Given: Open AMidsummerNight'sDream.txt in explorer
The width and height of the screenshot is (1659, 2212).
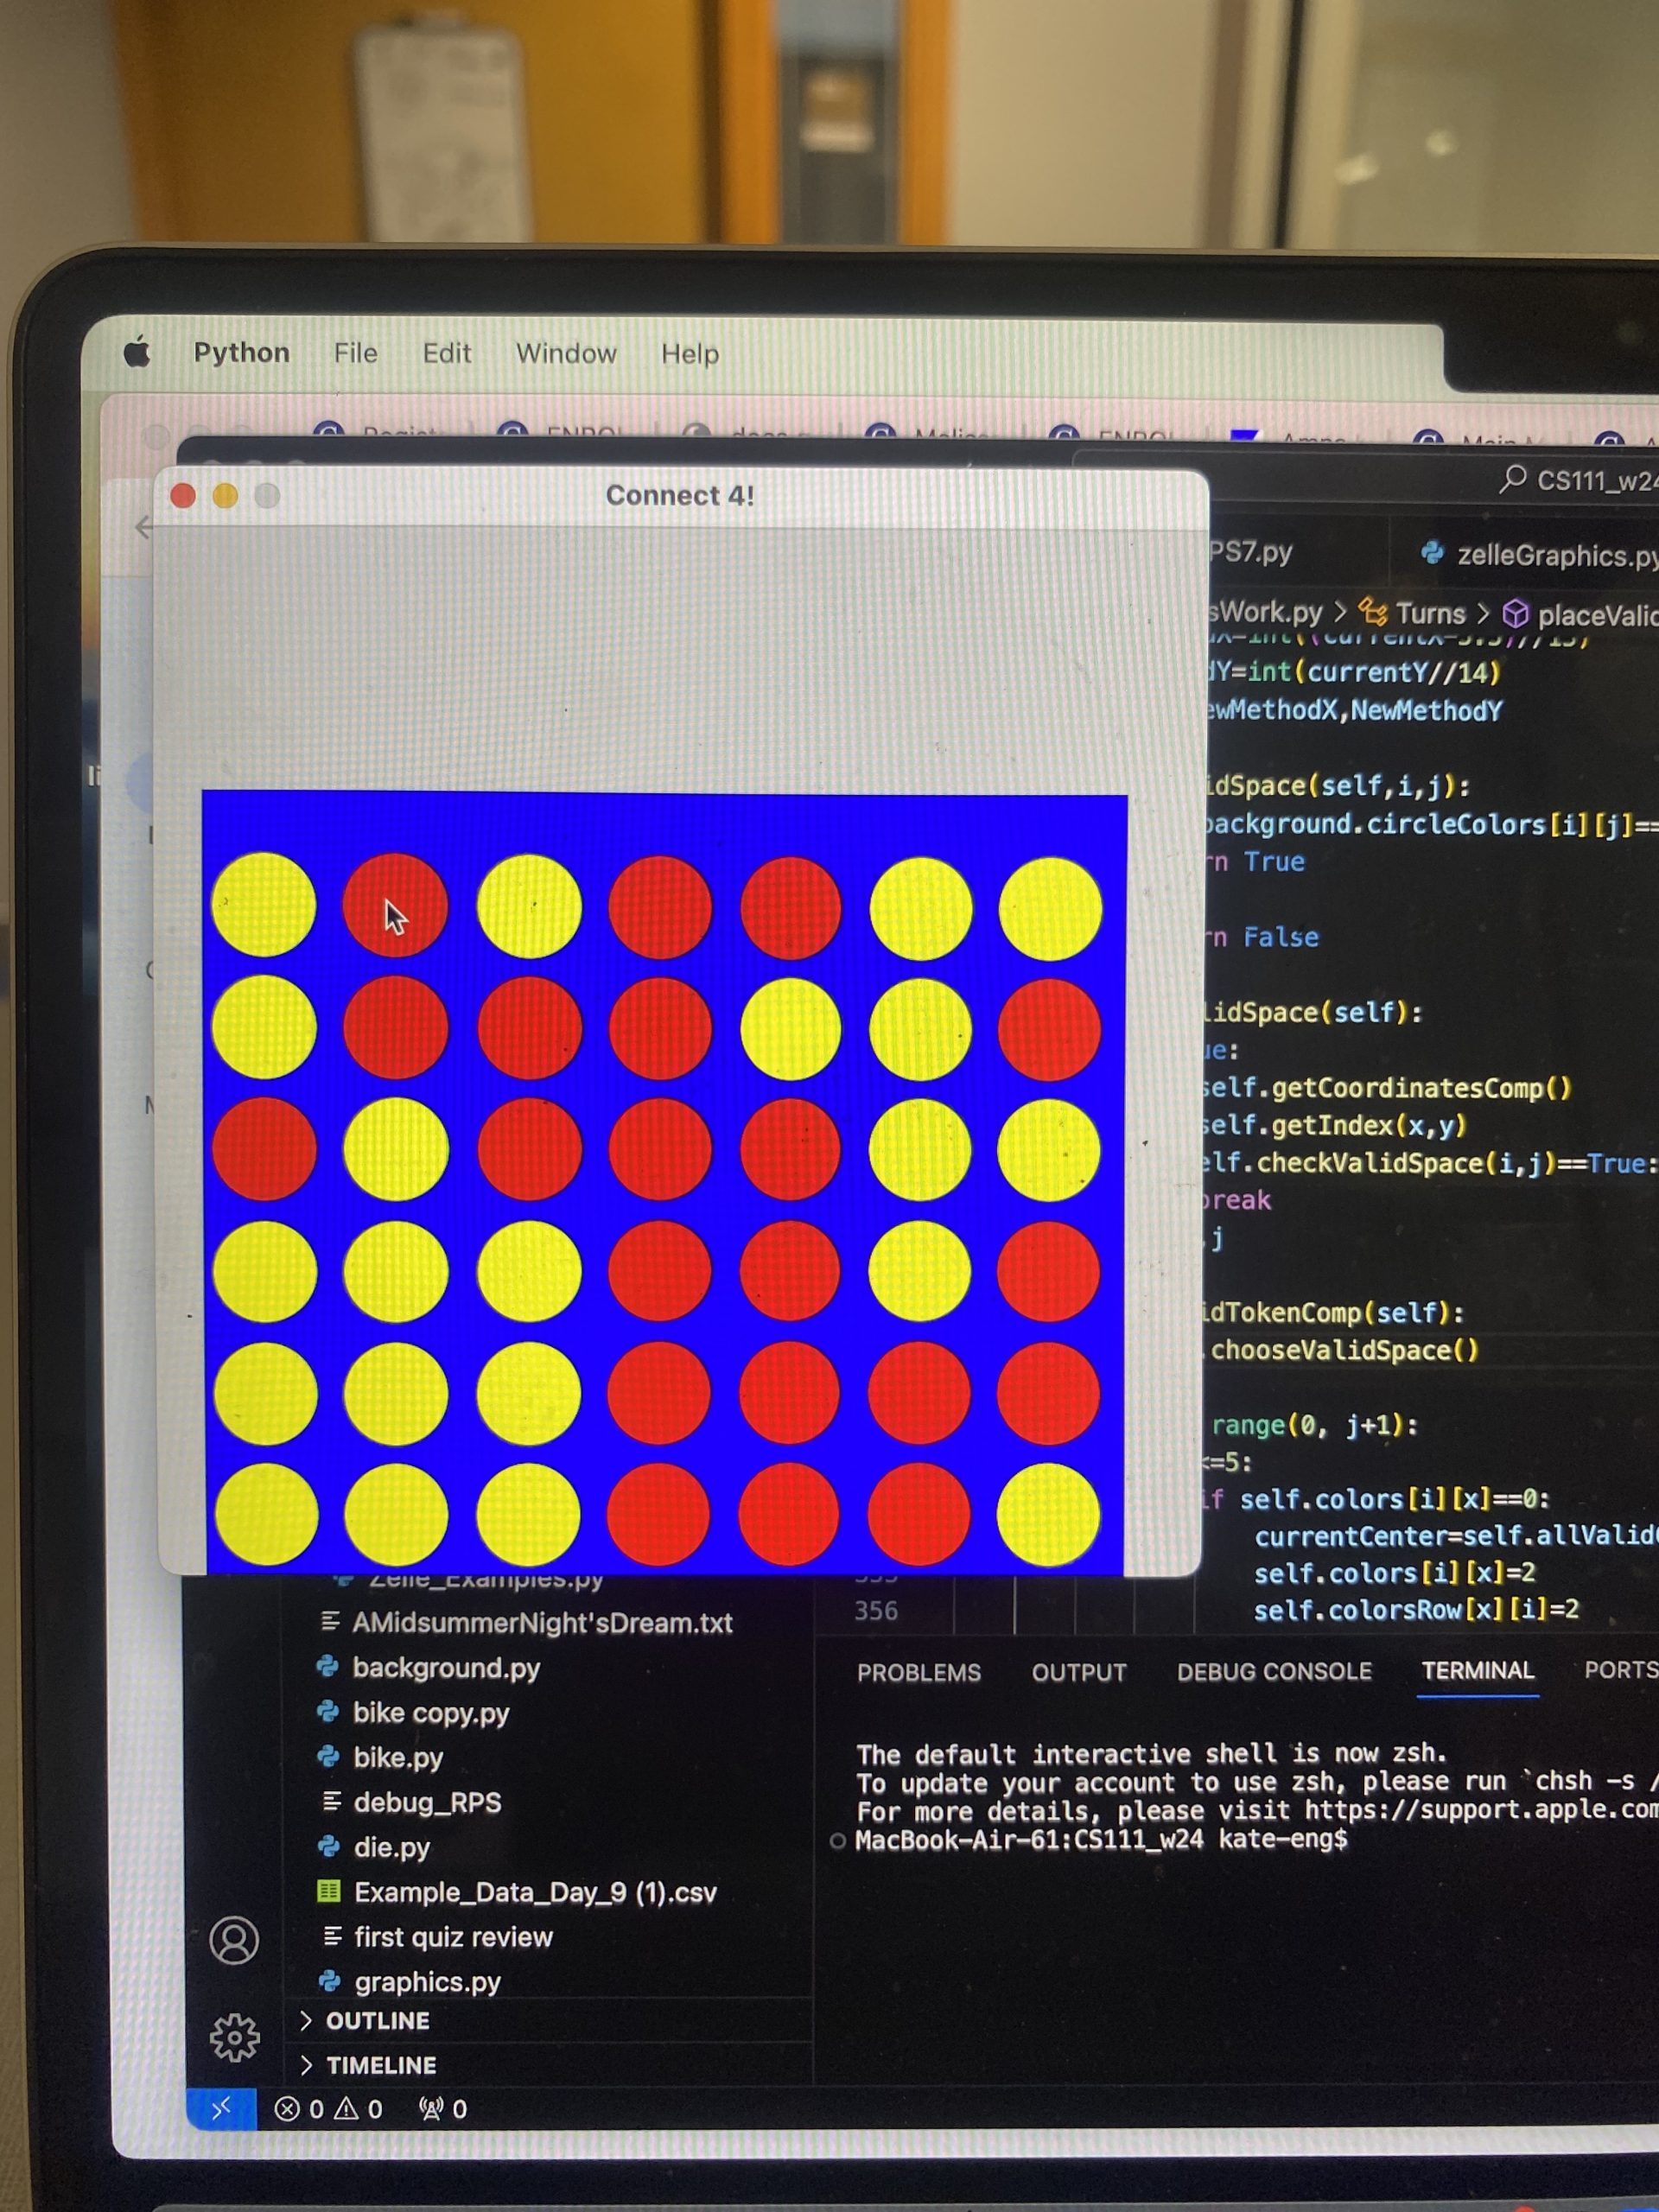Looking at the screenshot, I should point(543,1623).
